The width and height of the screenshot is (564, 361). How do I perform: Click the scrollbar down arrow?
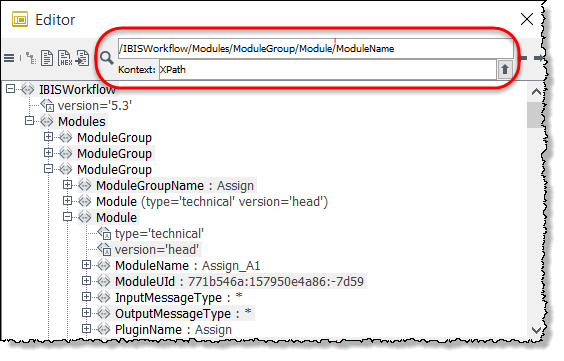[536, 330]
